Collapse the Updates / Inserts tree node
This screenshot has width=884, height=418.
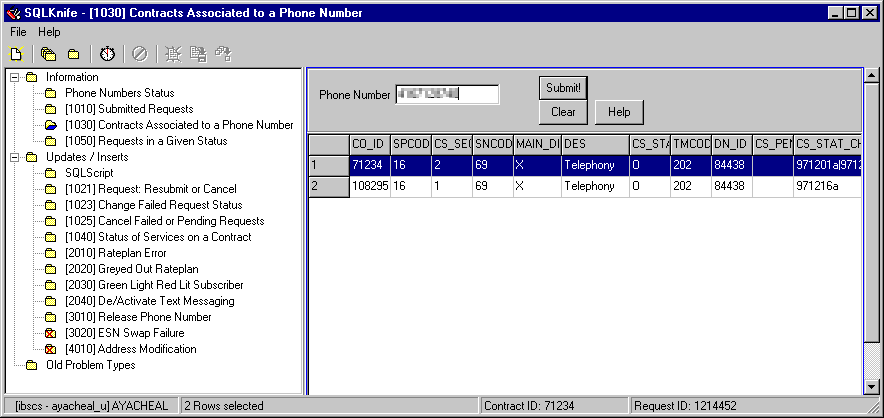[x=14, y=157]
